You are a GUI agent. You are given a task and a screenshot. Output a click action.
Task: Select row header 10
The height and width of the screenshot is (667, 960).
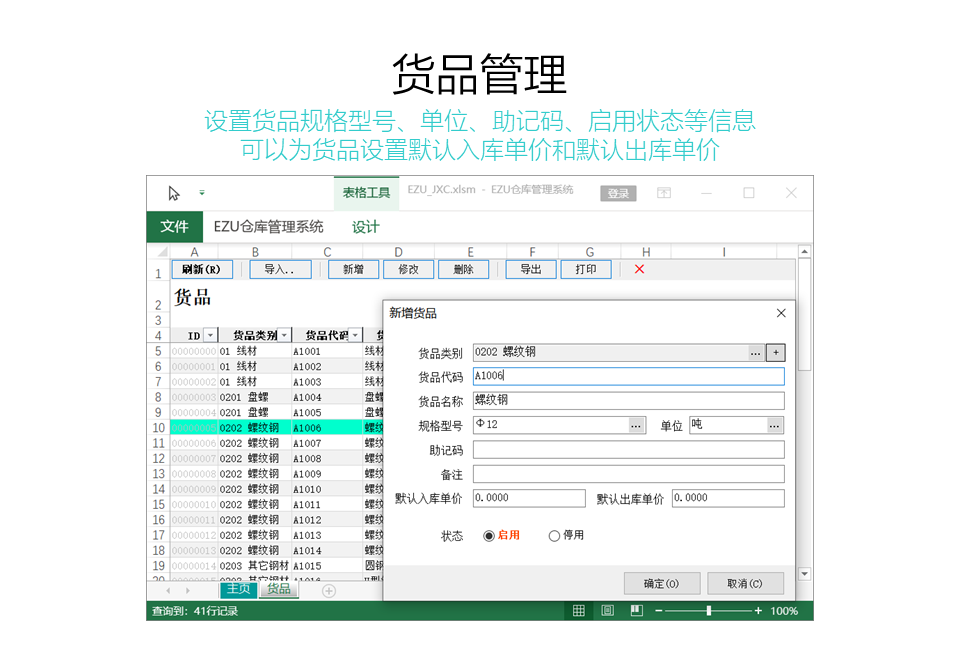[159, 428]
